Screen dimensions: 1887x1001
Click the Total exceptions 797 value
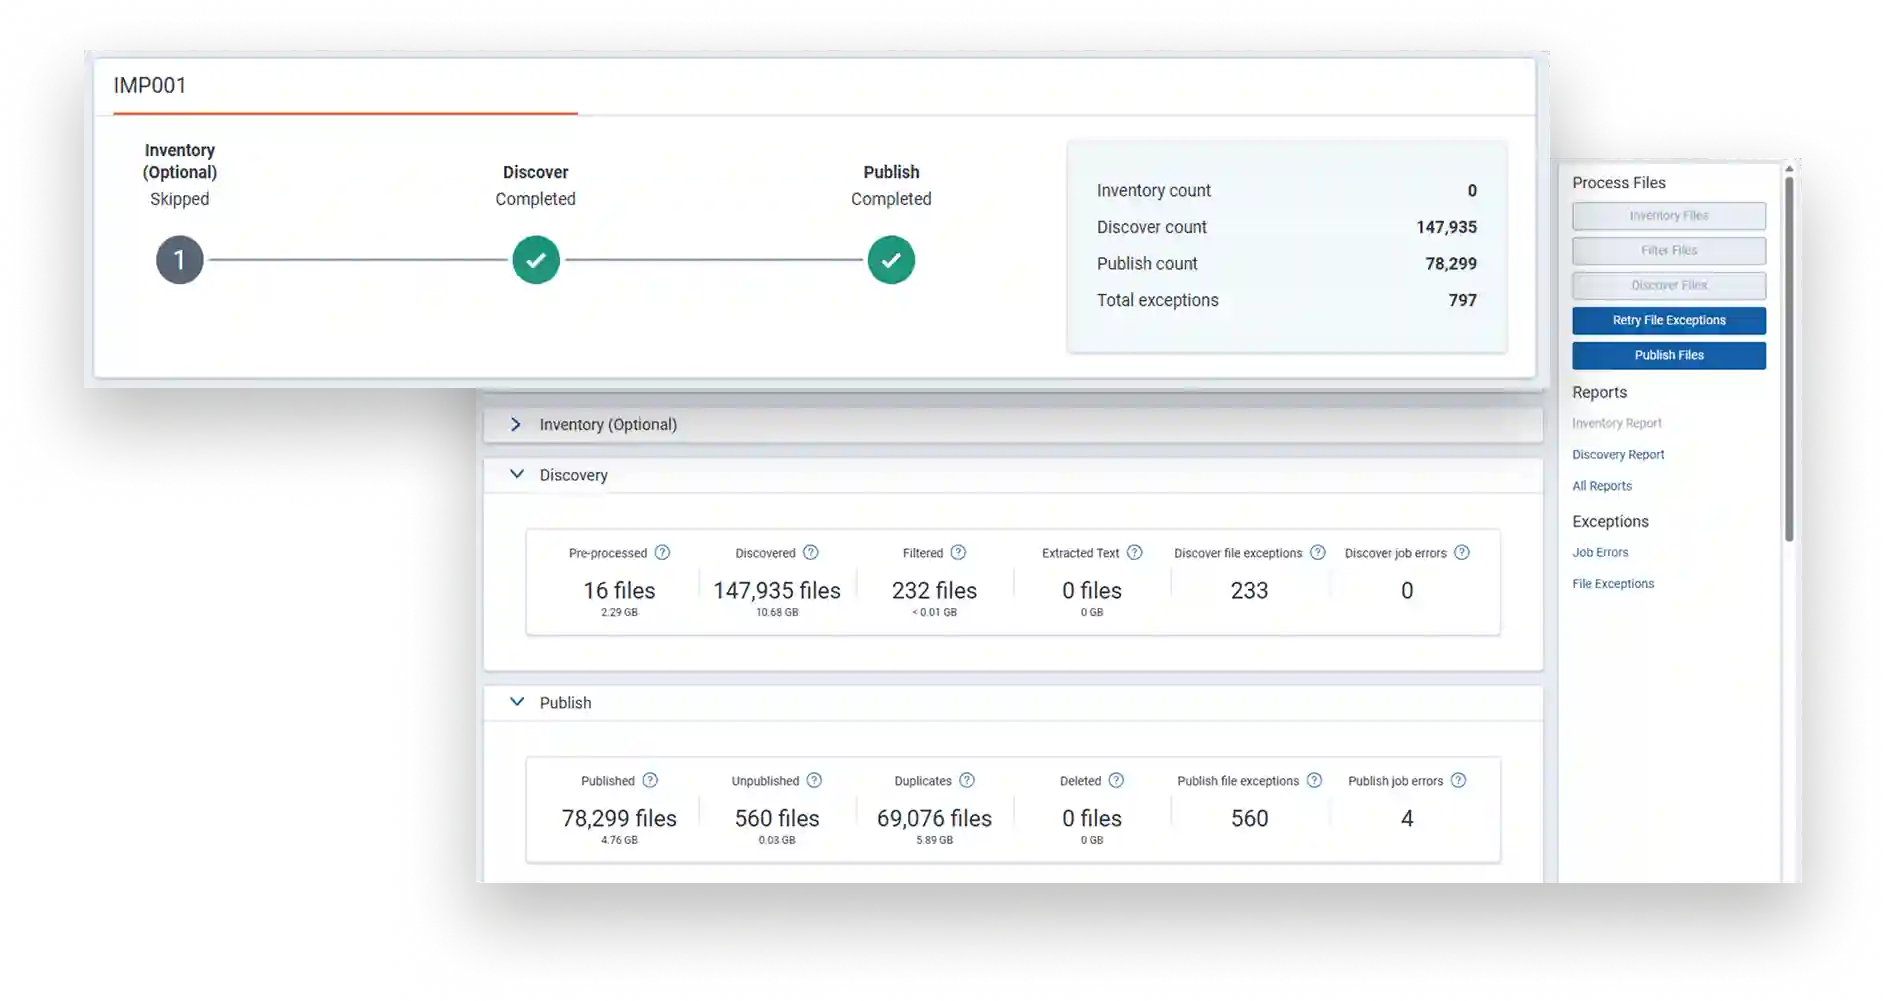pyautogui.click(x=1462, y=301)
